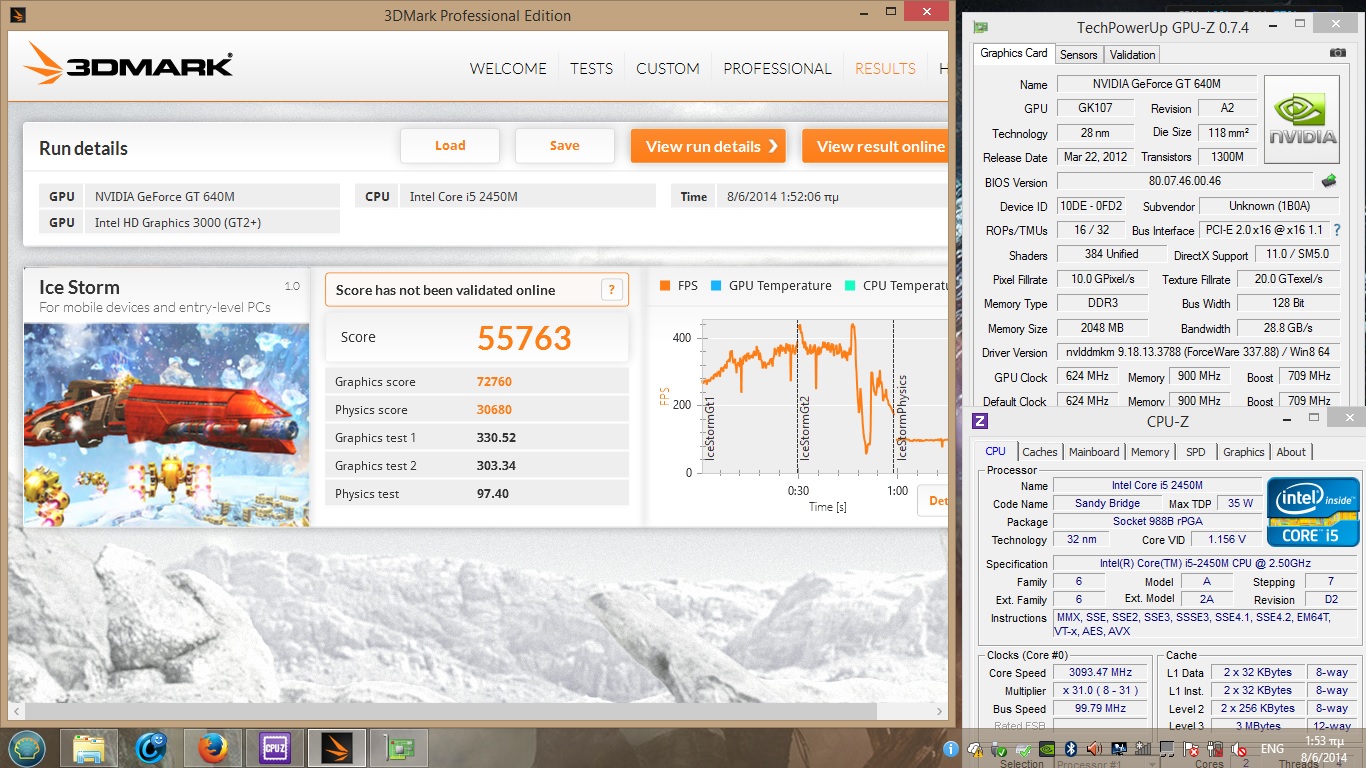Click View result online button
Screen dimensions: 1366x768
pos(875,146)
